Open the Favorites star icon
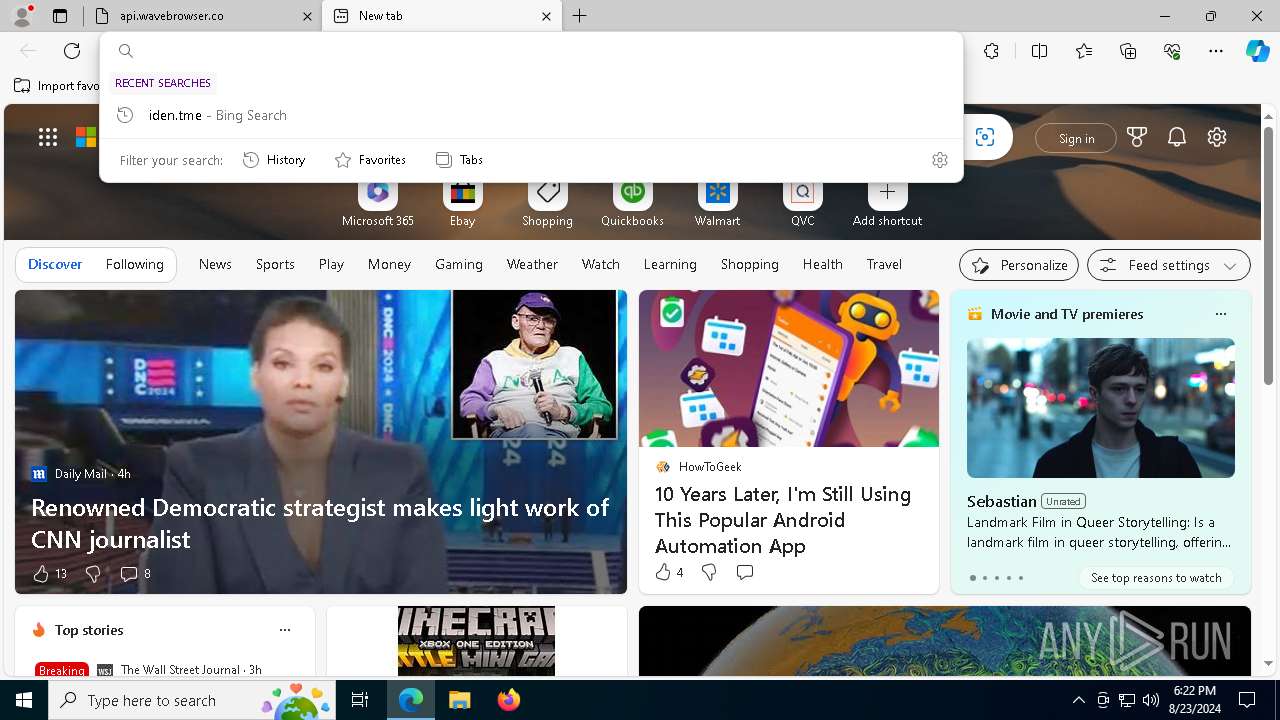Screen dimensions: 1280x720 pos(1084,51)
